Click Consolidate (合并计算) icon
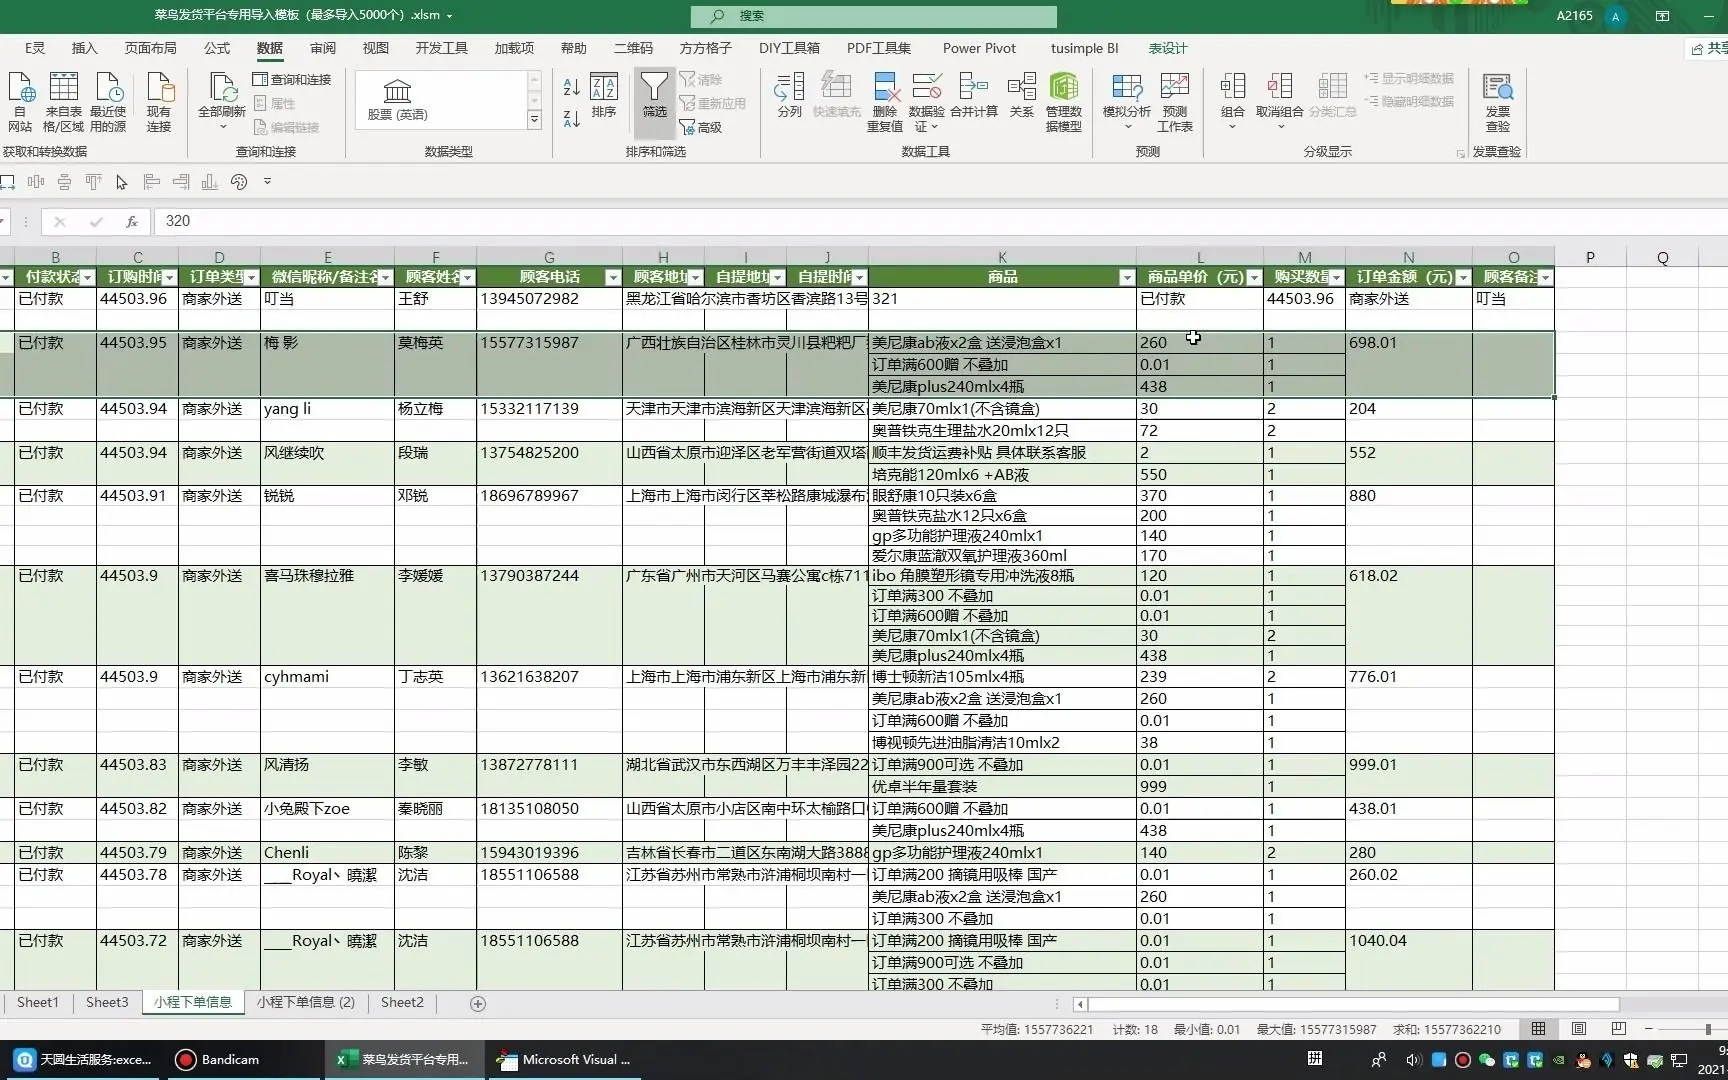Viewport: 1728px width, 1080px height. (x=974, y=96)
